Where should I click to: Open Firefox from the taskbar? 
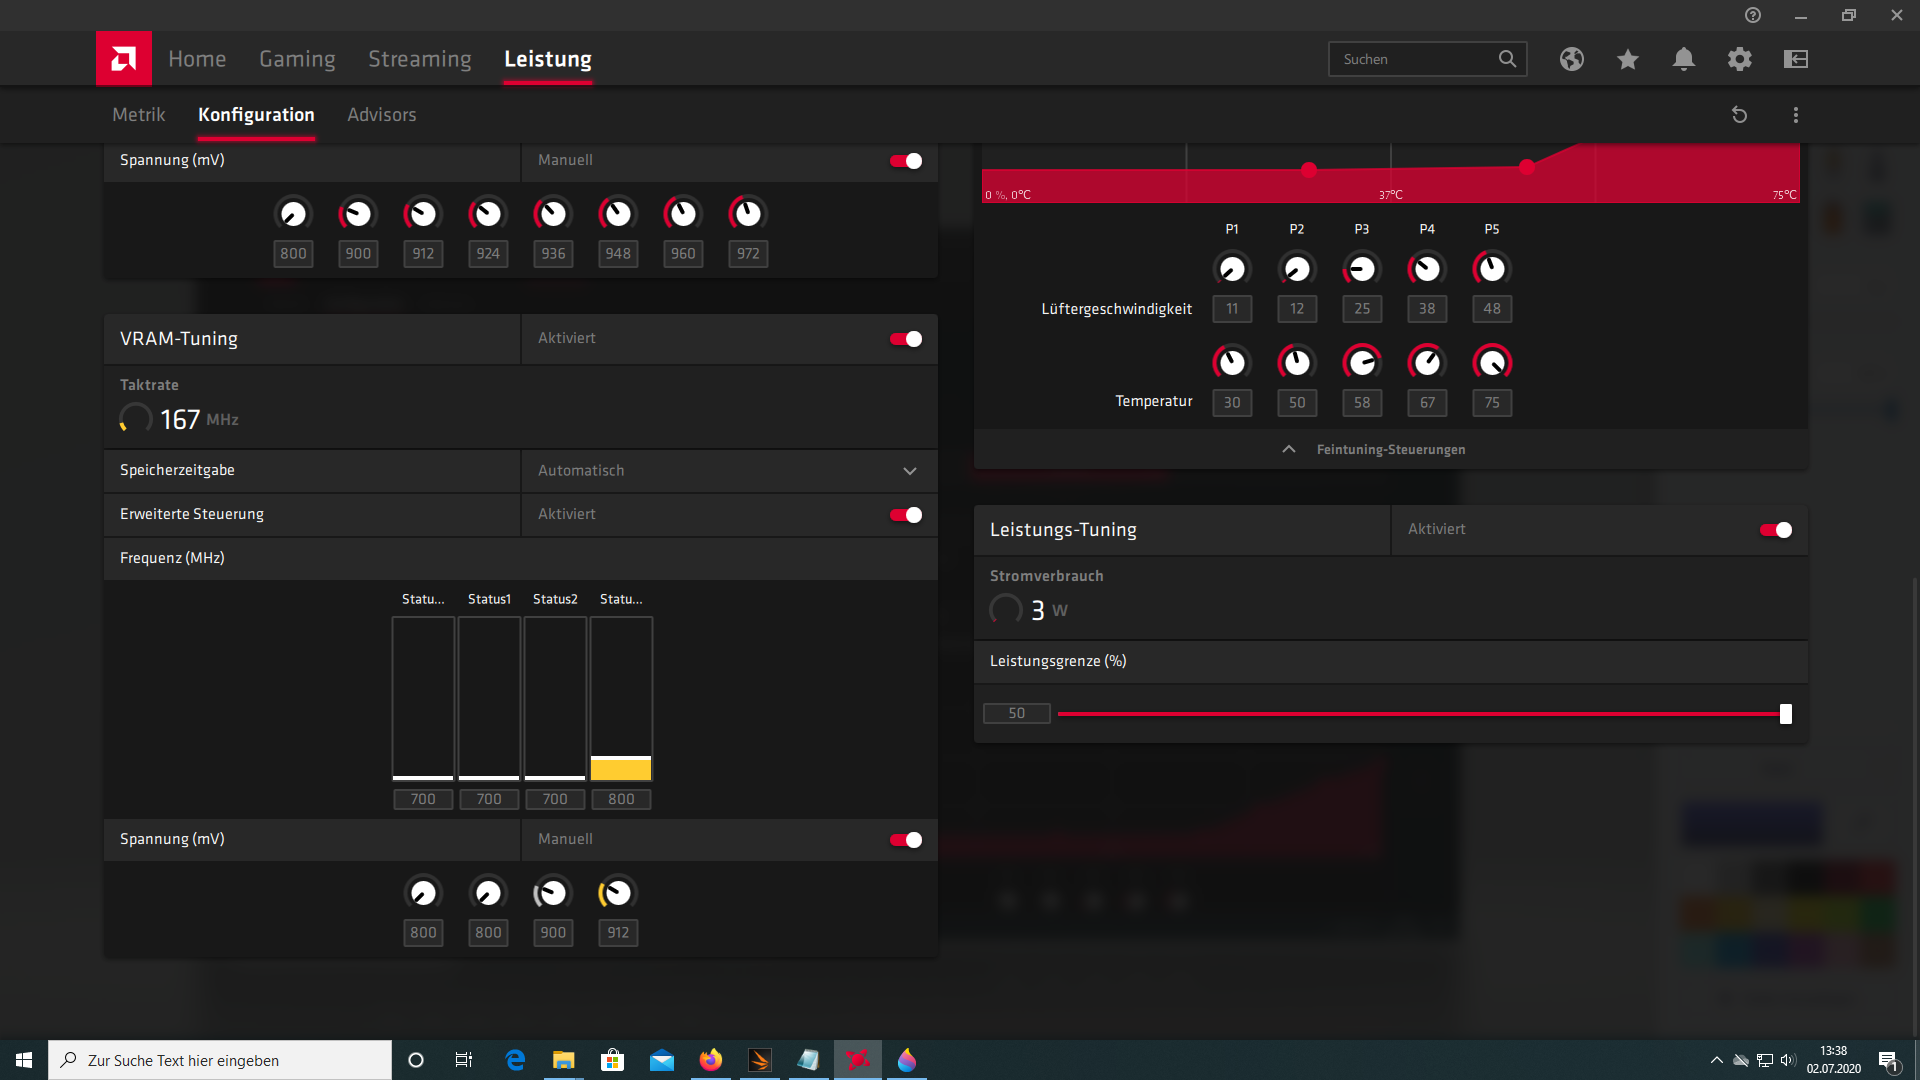[x=710, y=1060]
